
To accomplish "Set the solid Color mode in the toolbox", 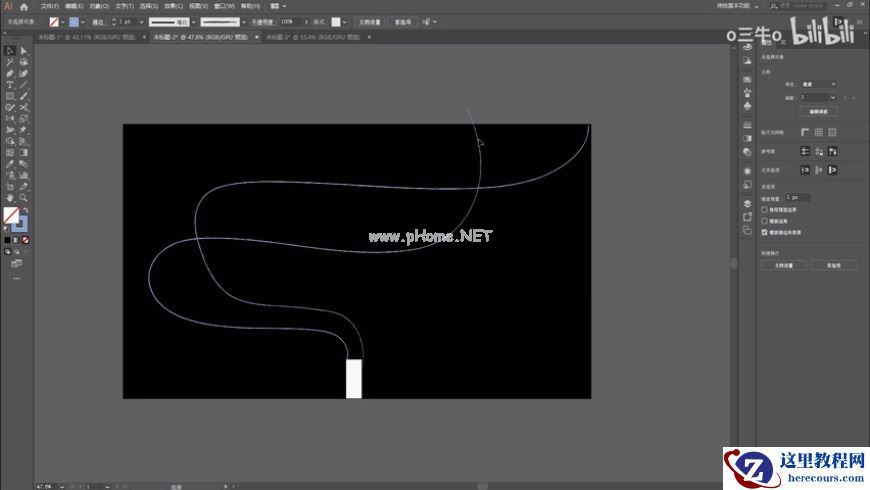I will click(x=7, y=240).
